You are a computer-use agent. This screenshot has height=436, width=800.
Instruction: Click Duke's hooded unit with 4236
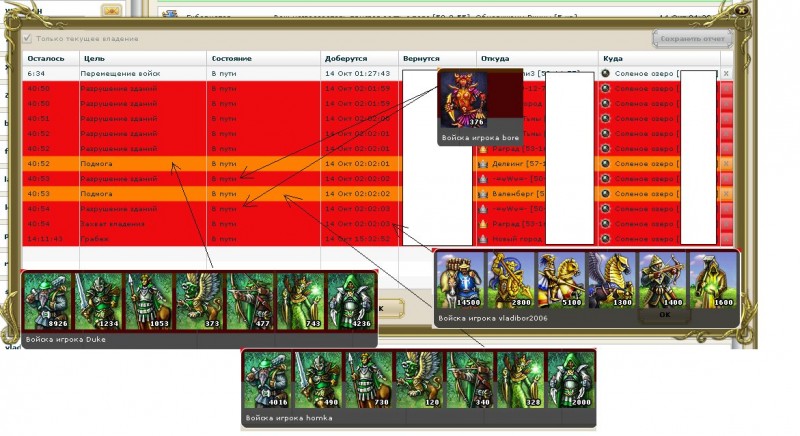click(351, 301)
